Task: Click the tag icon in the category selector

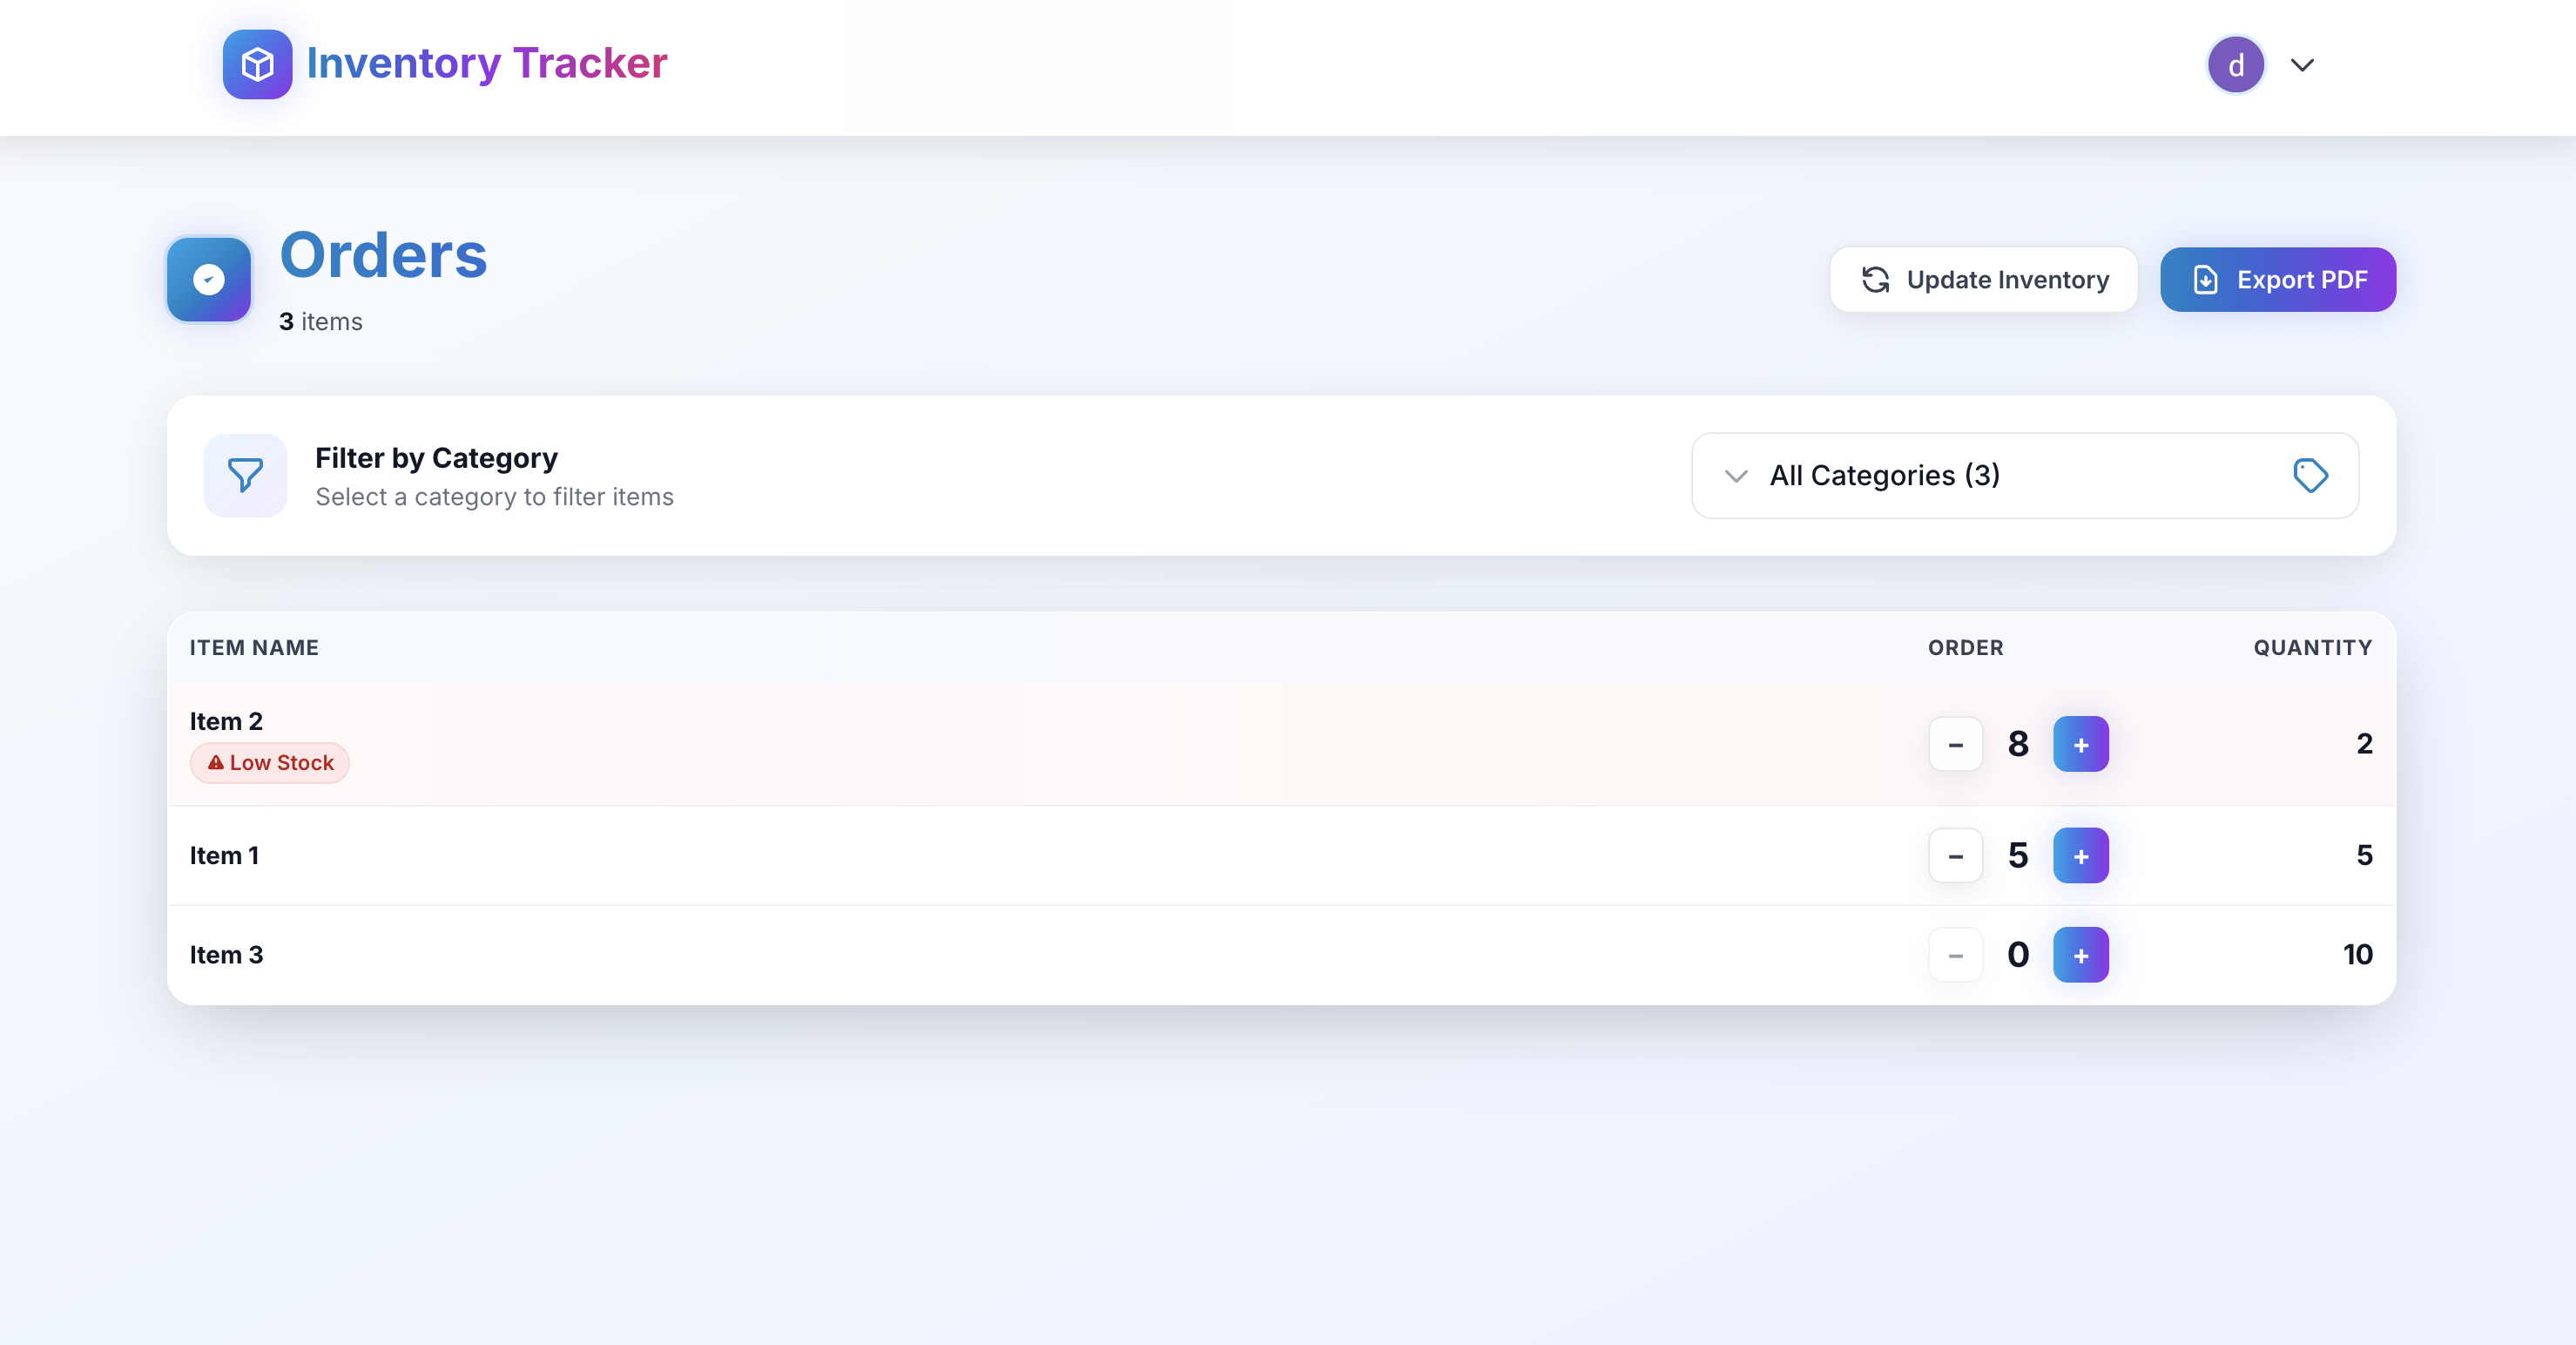Action: (2310, 475)
